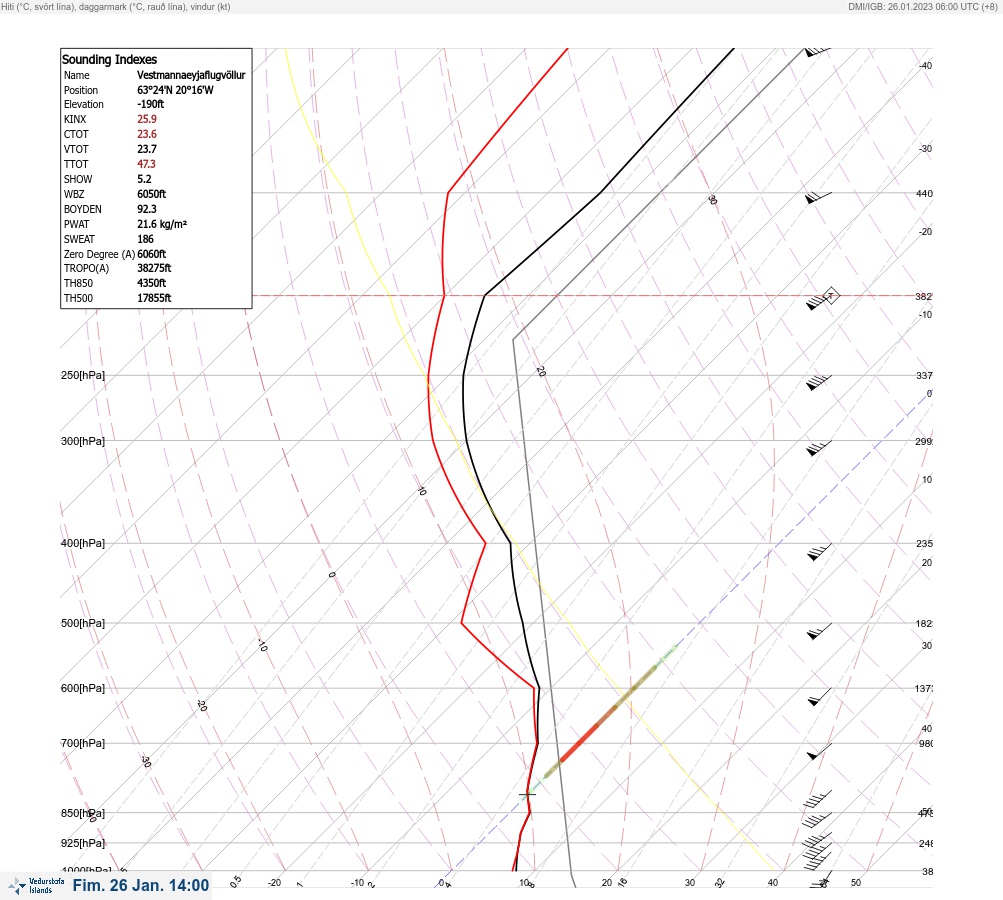Click the tropopause diamond marker on dashed line
The width and height of the screenshot is (1003, 900).
pos(830,296)
